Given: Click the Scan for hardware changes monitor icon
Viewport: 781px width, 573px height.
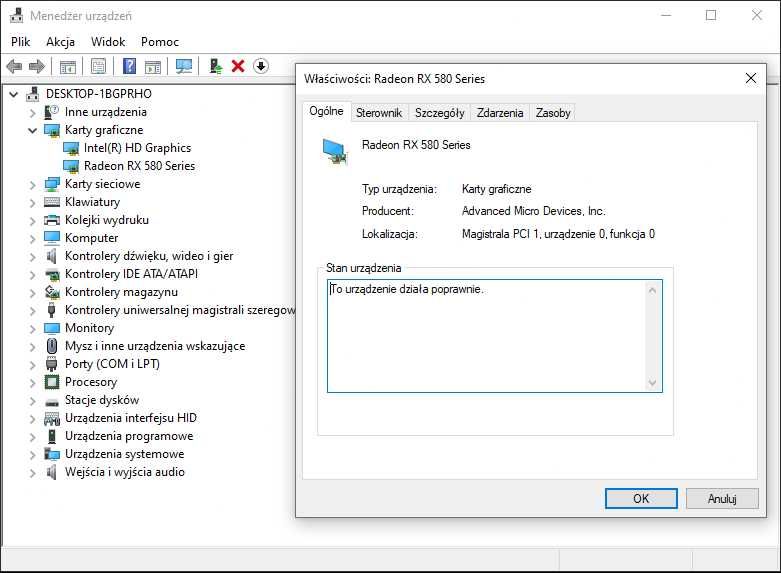Looking at the screenshot, I should pyautogui.click(x=184, y=66).
